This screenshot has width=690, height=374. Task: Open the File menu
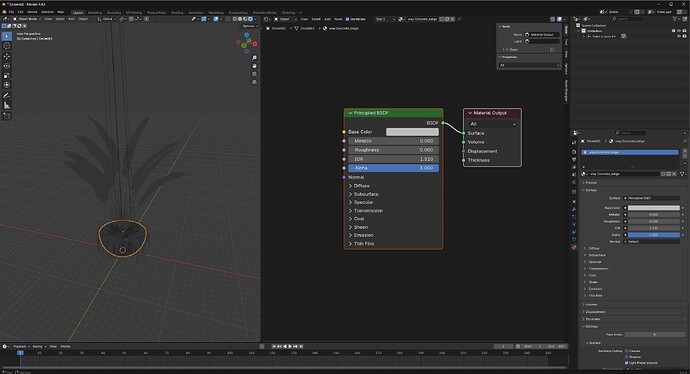(x=11, y=12)
